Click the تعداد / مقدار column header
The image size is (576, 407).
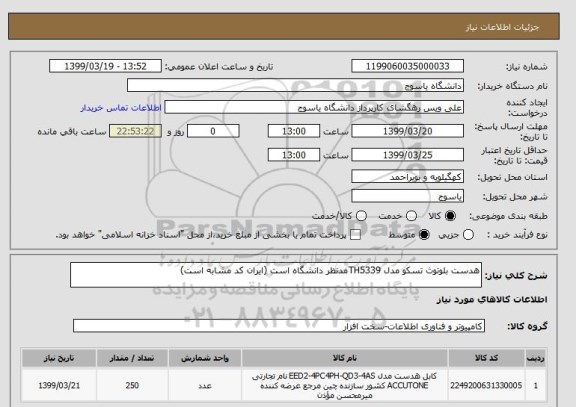(x=132, y=358)
